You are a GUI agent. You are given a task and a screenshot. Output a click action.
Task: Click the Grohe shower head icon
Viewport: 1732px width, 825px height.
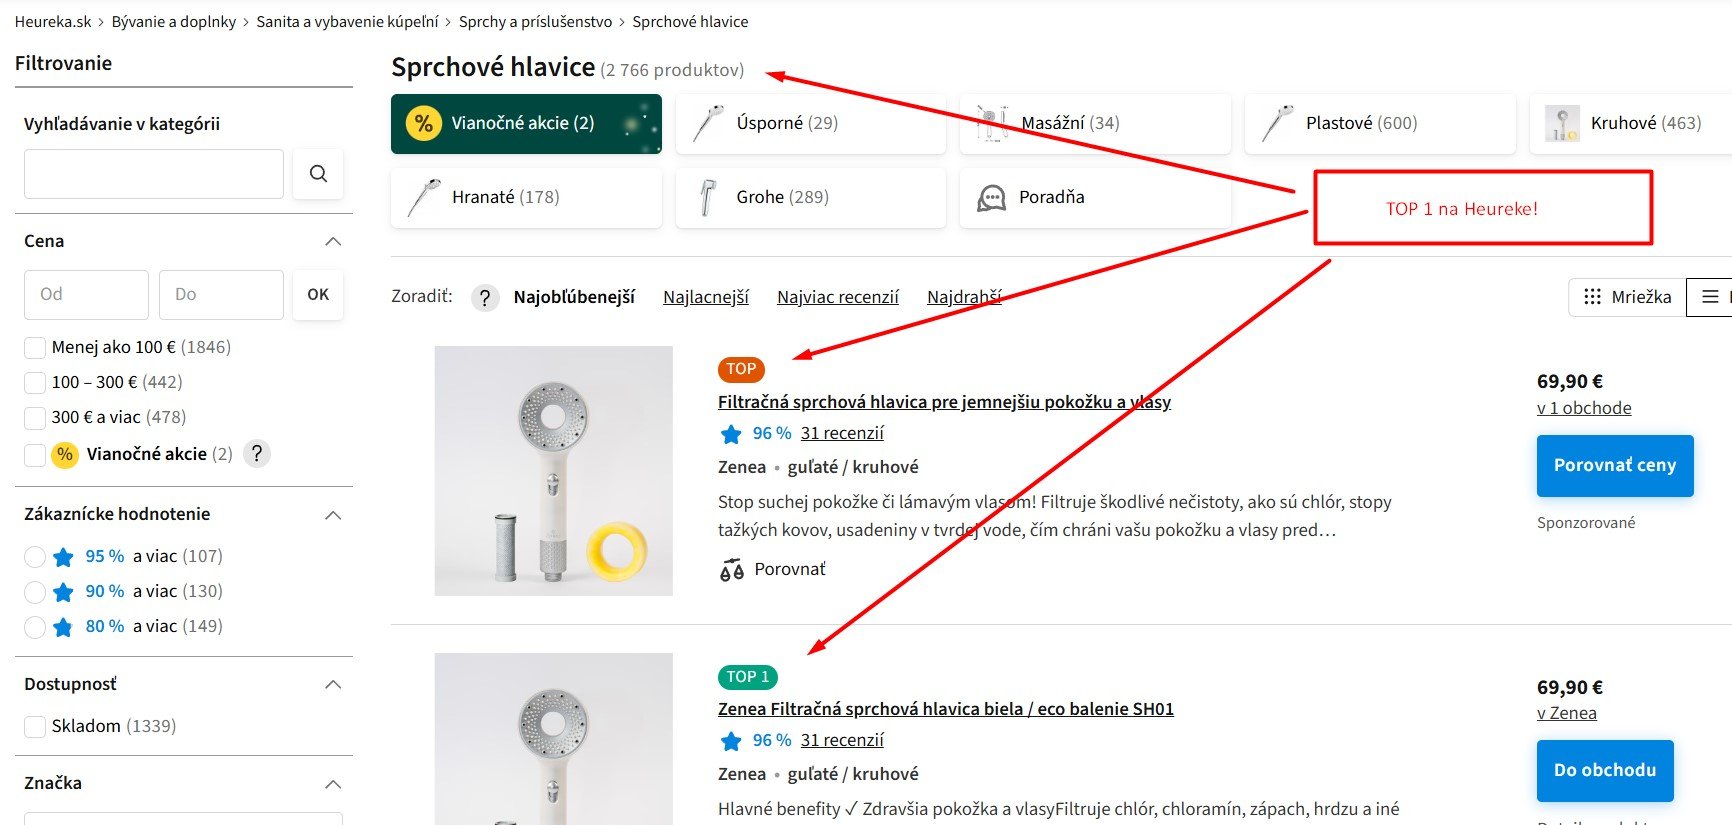tap(708, 198)
